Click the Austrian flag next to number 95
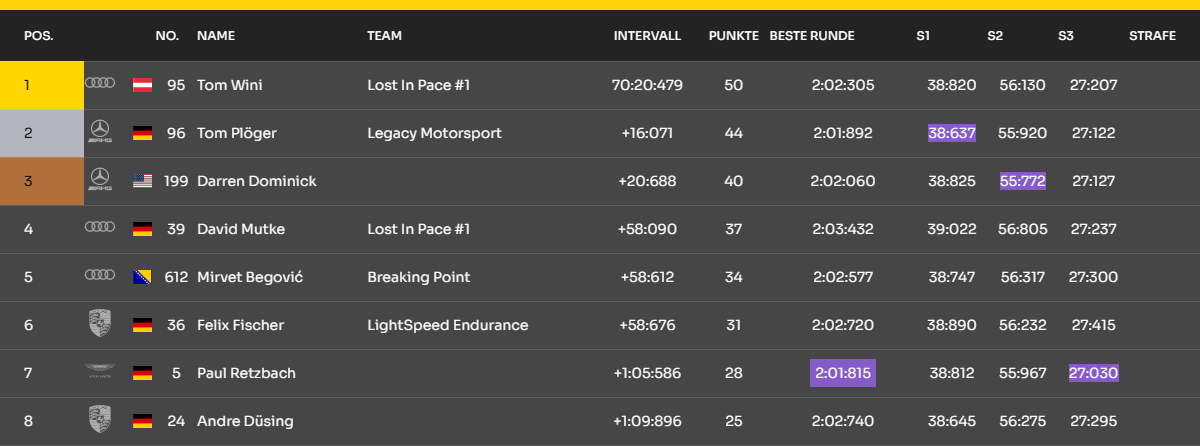 point(142,85)
